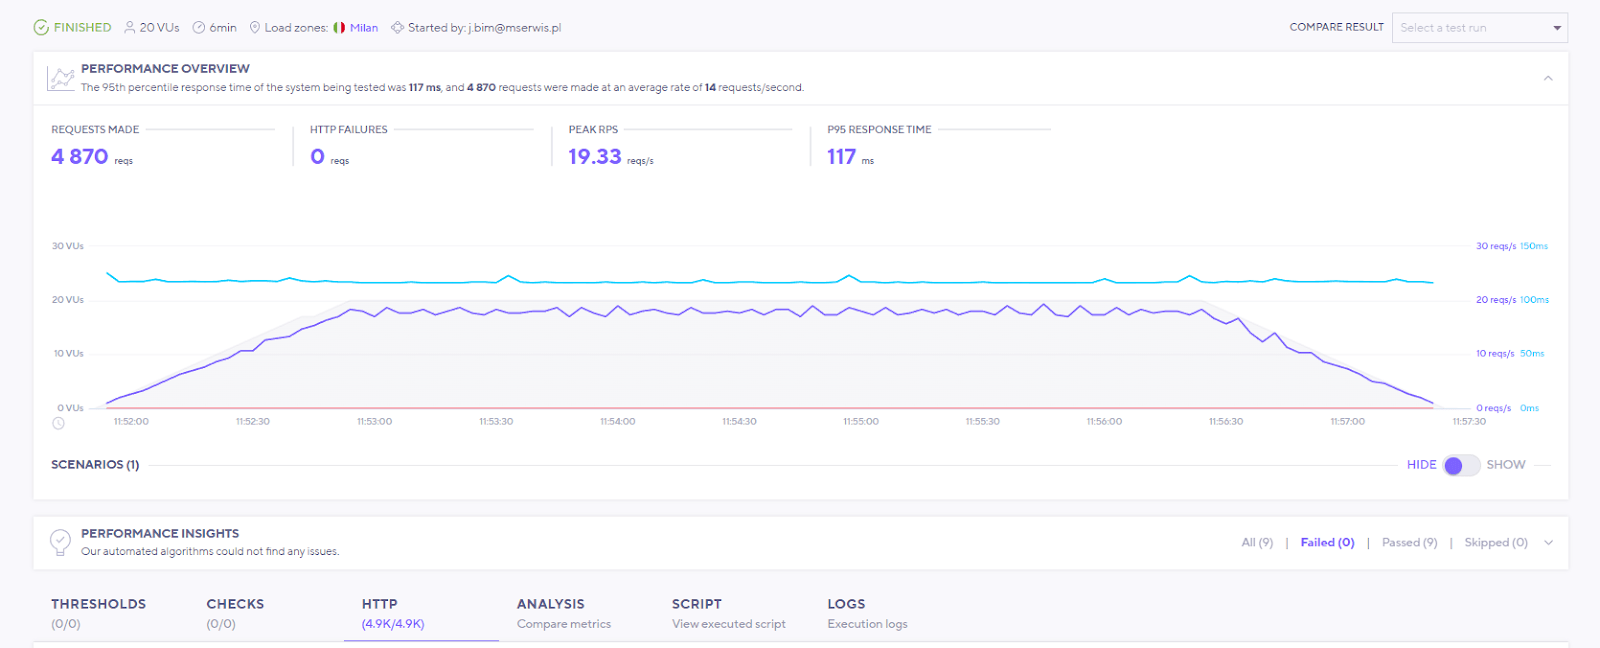The height and width of the screenshot is (648, 1600).
Task: Click the Italy flag icon beside Milan
Action: 339,28
